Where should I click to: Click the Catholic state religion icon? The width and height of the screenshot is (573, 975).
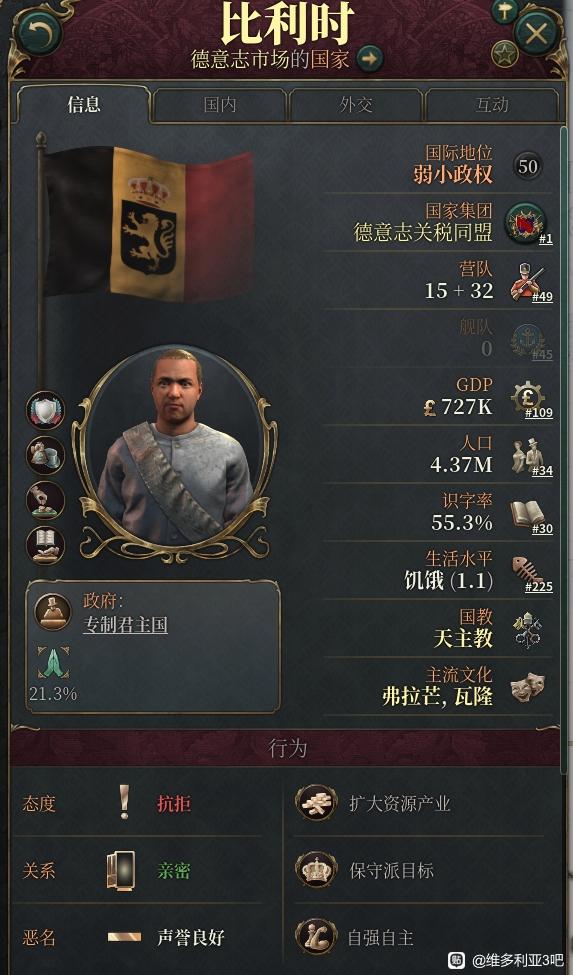528,630
